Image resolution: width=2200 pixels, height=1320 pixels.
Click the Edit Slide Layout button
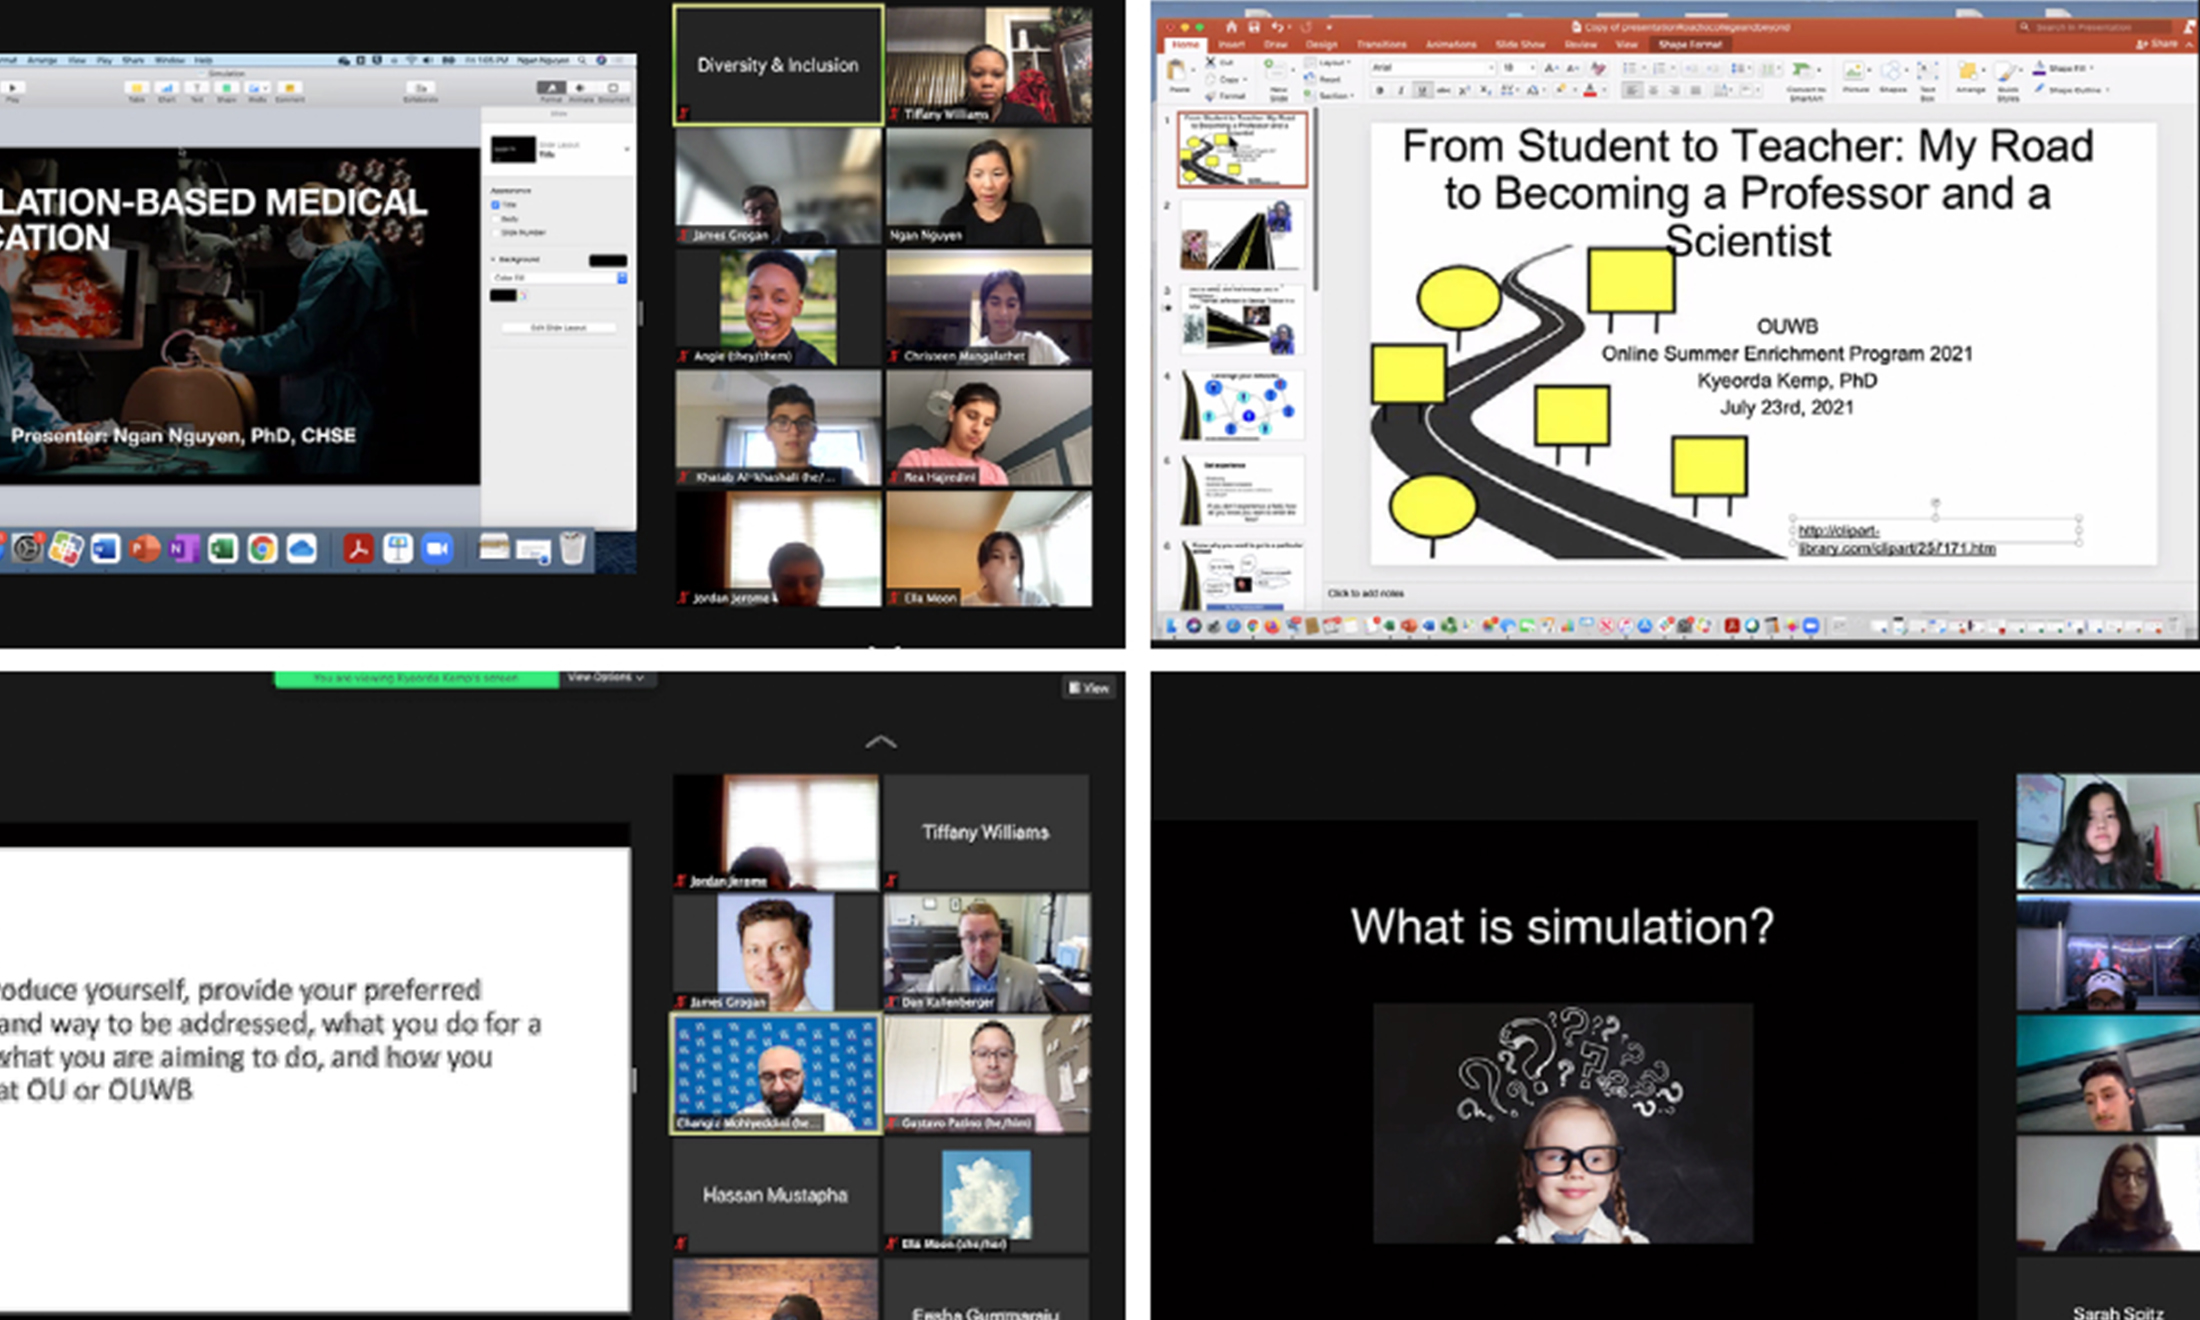559,328
